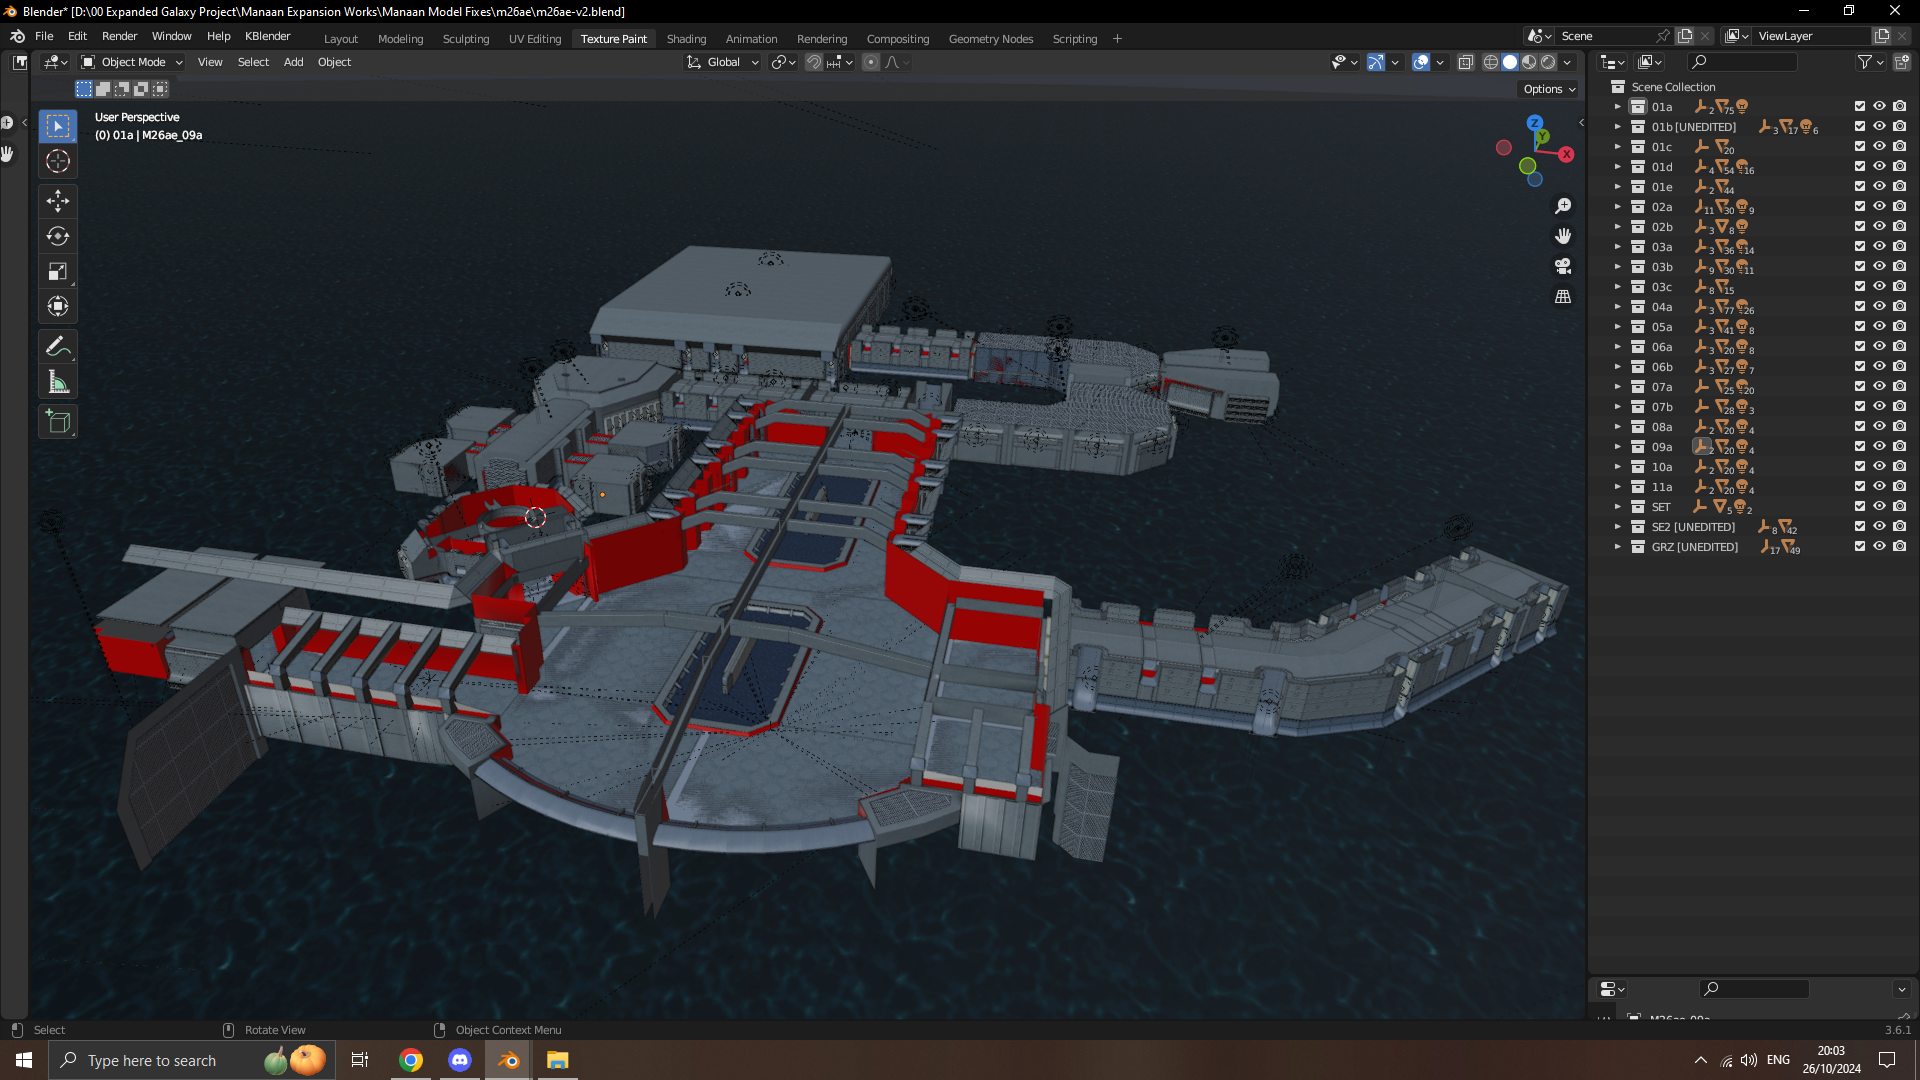Image resolution: width=1920 pixels, height=1080 pixels.
Task: Switch to the Geometry Nodes workspace tab
Action: [x=990, y=39]
